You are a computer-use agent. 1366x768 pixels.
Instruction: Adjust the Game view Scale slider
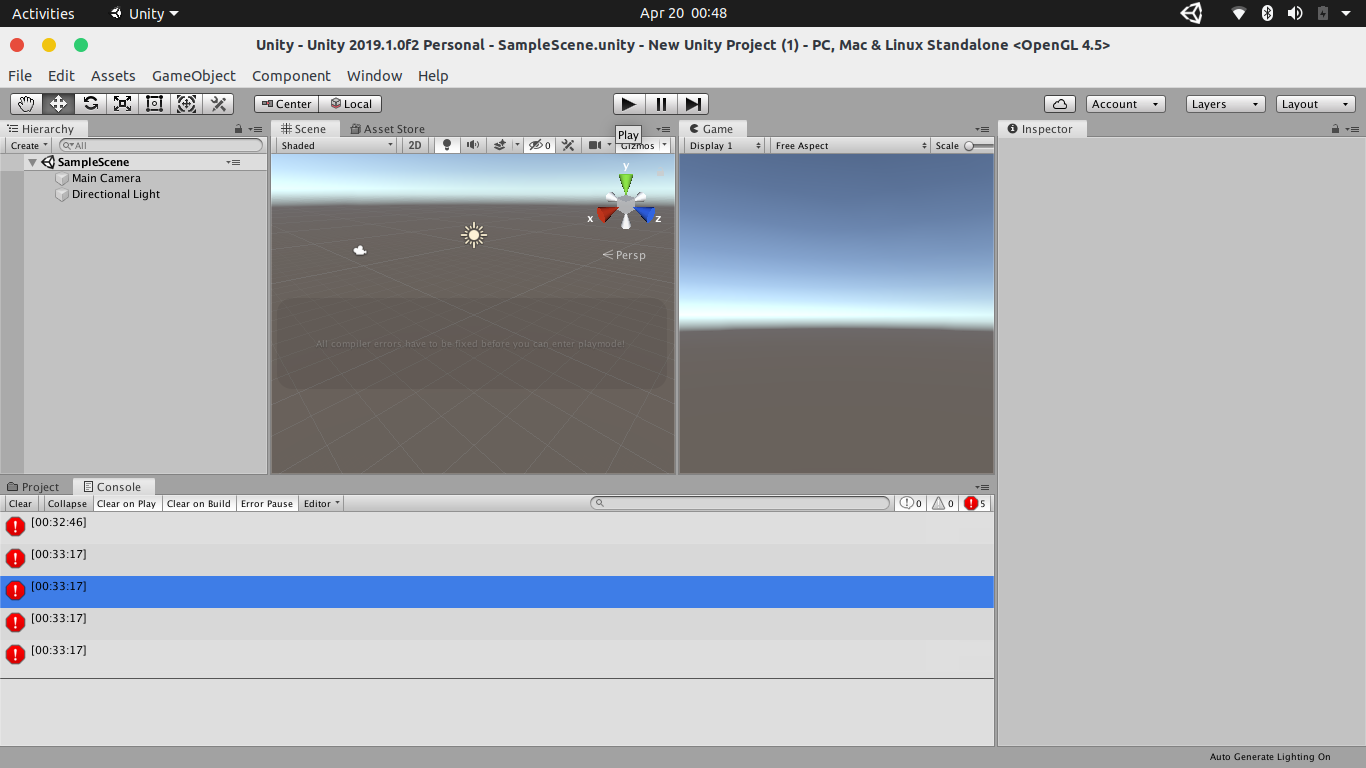pyautogui.click(x=978, y=146)
